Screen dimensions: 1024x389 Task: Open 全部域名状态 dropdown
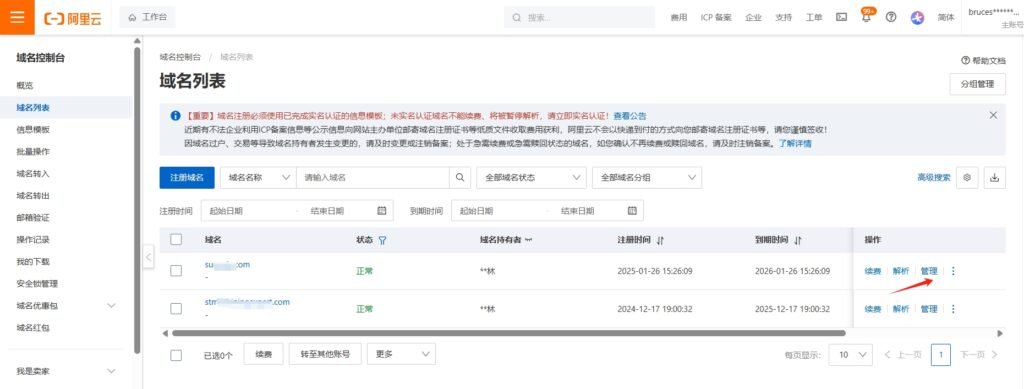532,178
